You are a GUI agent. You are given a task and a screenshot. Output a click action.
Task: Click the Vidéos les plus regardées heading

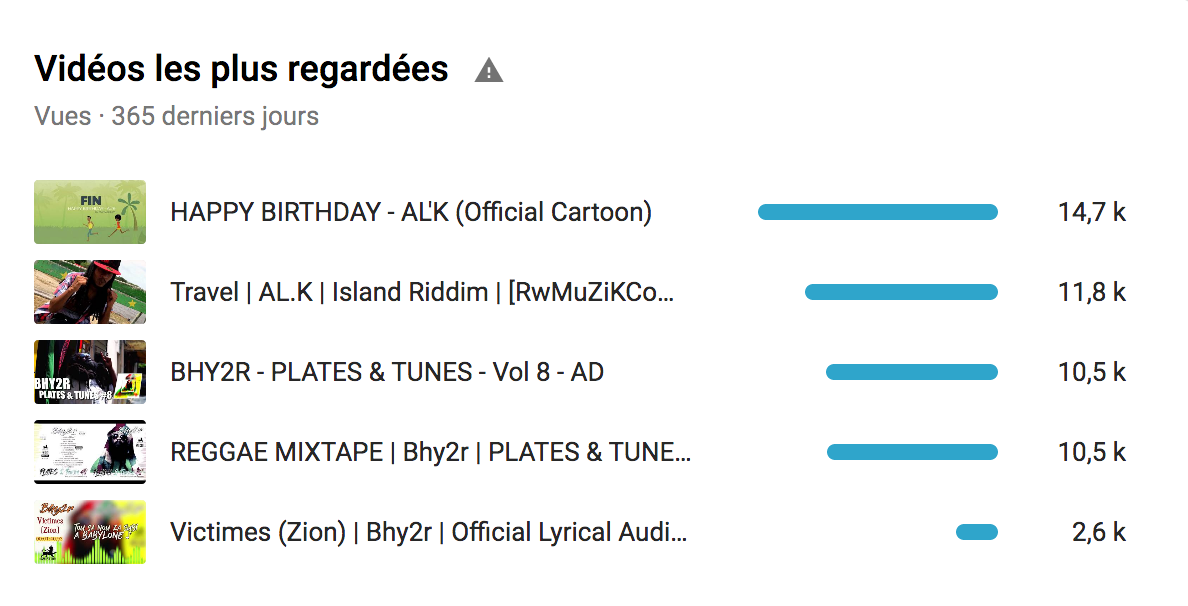point(241,69)
